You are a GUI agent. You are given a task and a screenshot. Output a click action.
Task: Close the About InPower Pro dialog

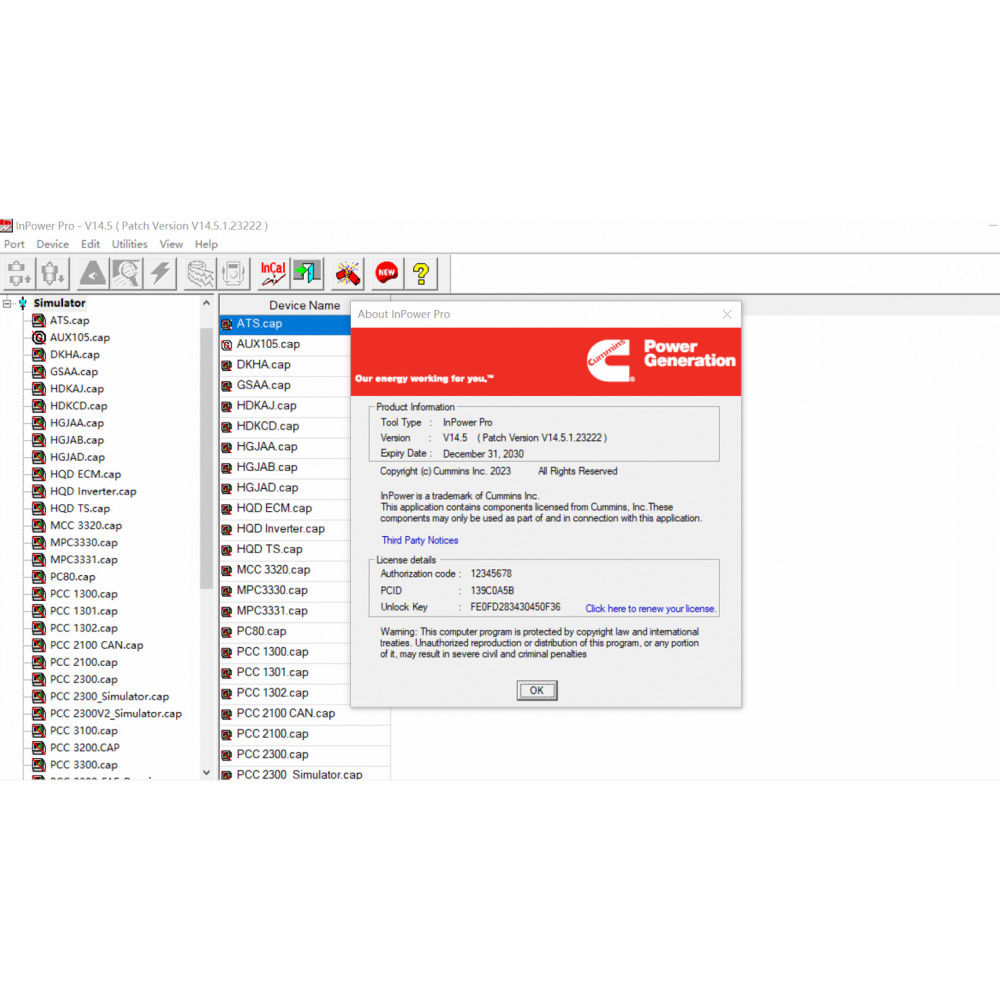tap(727, 314)
